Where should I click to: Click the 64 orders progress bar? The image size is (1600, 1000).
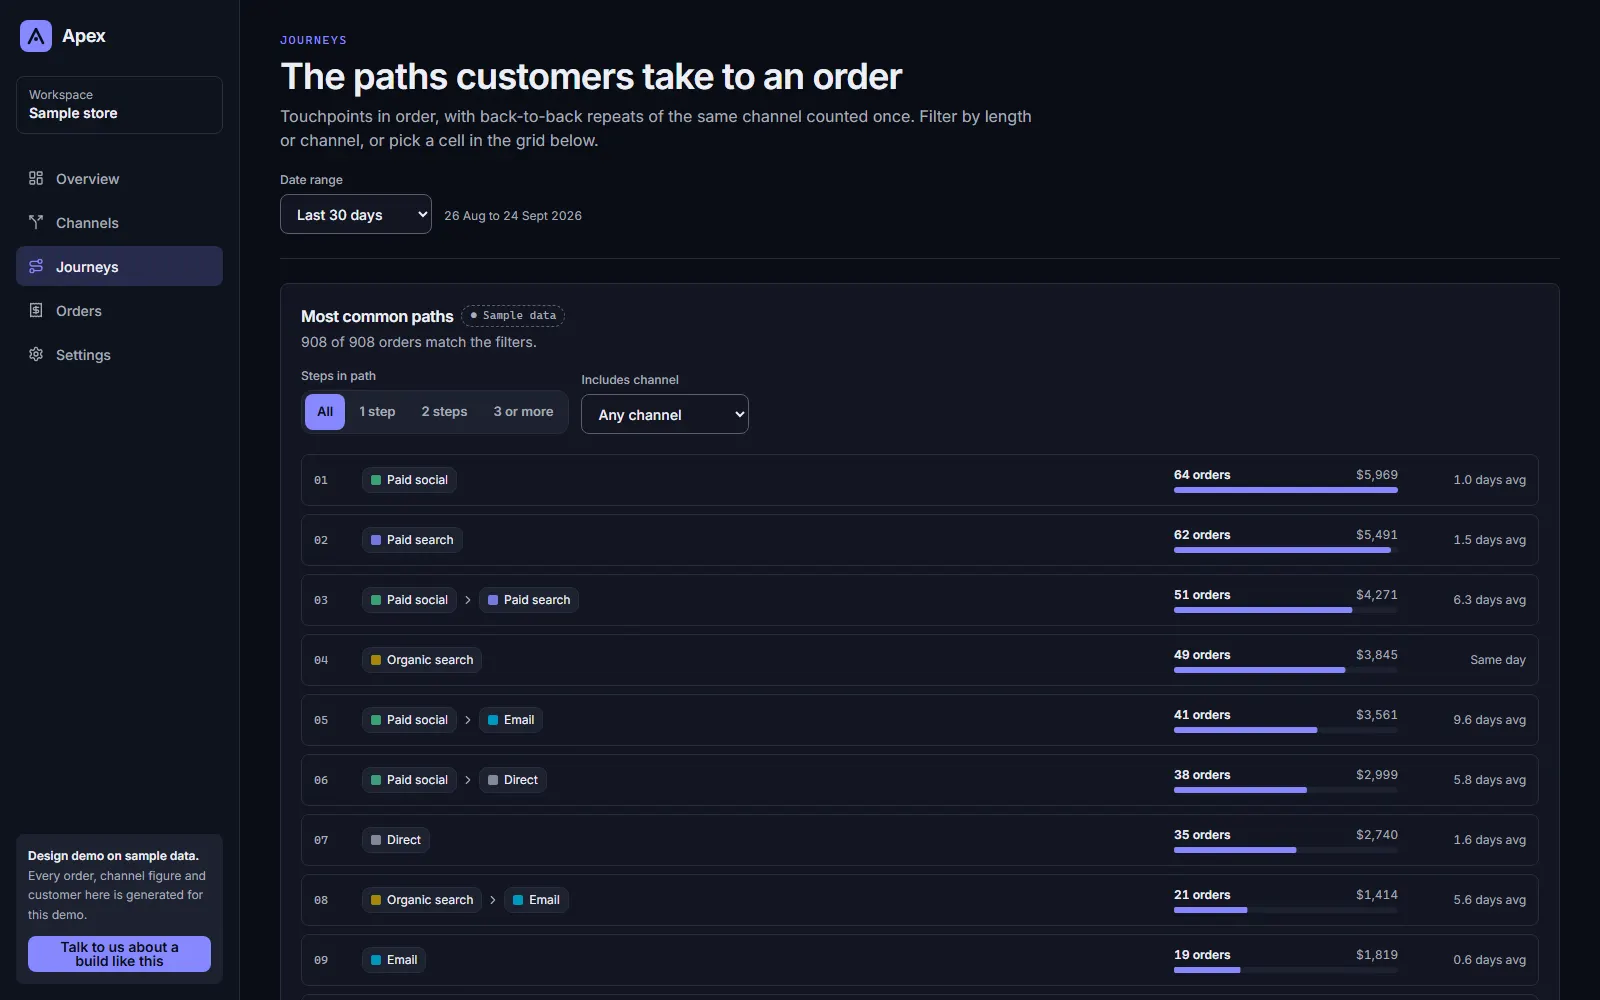(1286, 490)
